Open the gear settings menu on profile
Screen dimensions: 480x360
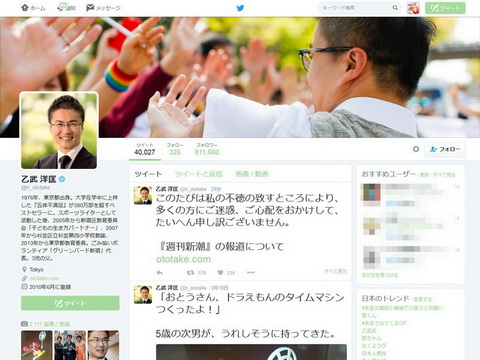pos(416,149)
